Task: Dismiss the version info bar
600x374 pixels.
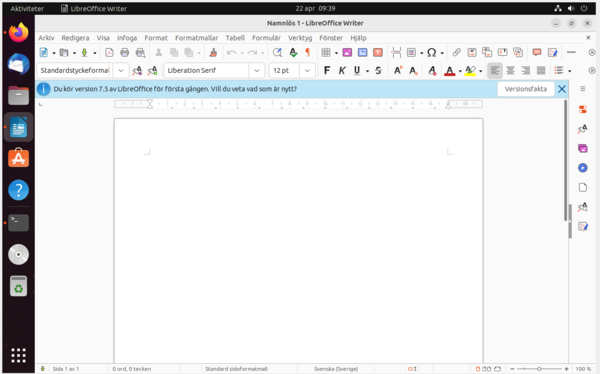Action: point(561,89)
